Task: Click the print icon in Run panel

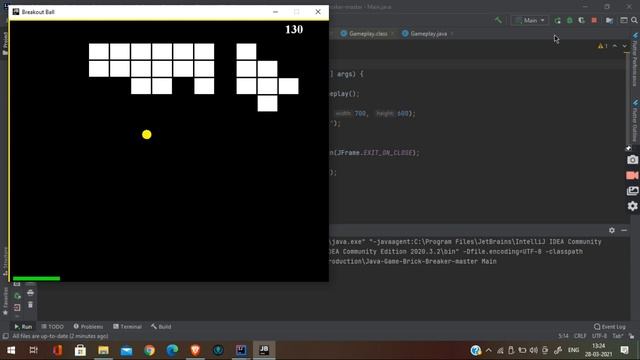Action: coord(30,293)
